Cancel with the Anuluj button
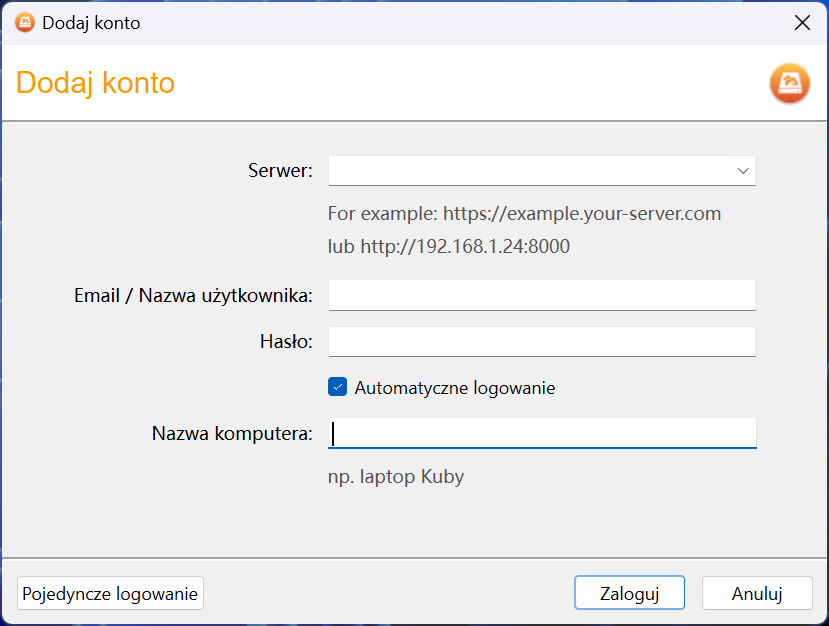Viewport: 829px width, 626px height. pos(756,593)
